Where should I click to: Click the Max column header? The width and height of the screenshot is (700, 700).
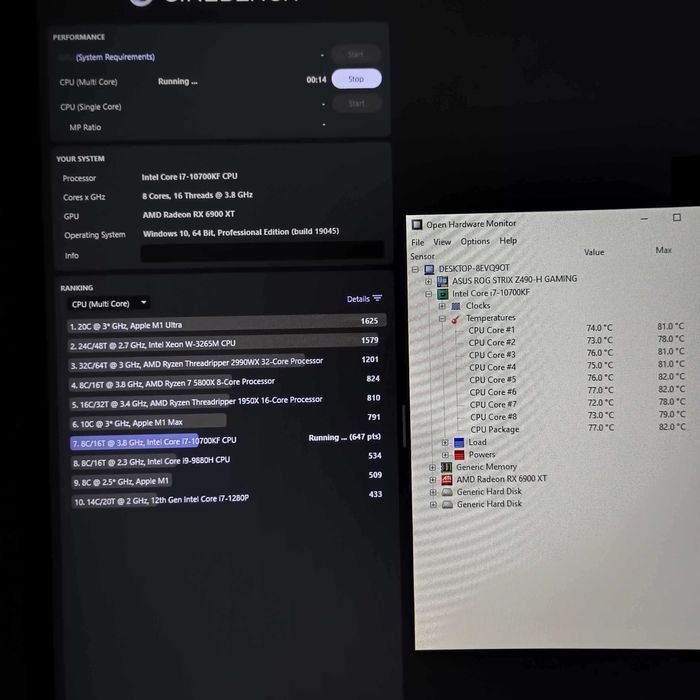click(x=663, y=250)
